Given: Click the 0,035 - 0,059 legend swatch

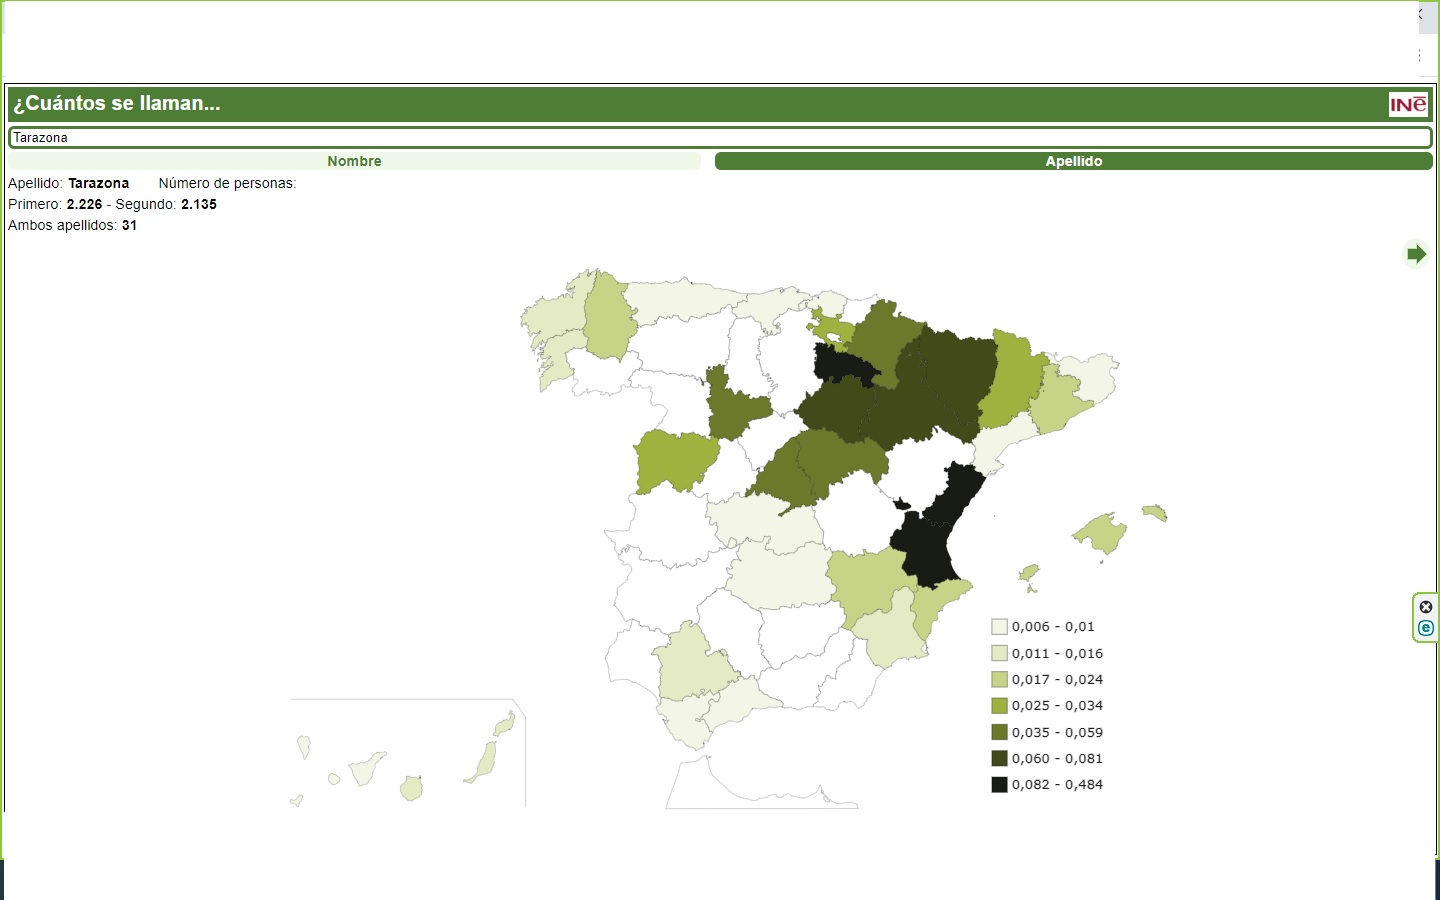Looking at the screenshot, I should coord(999,732).
